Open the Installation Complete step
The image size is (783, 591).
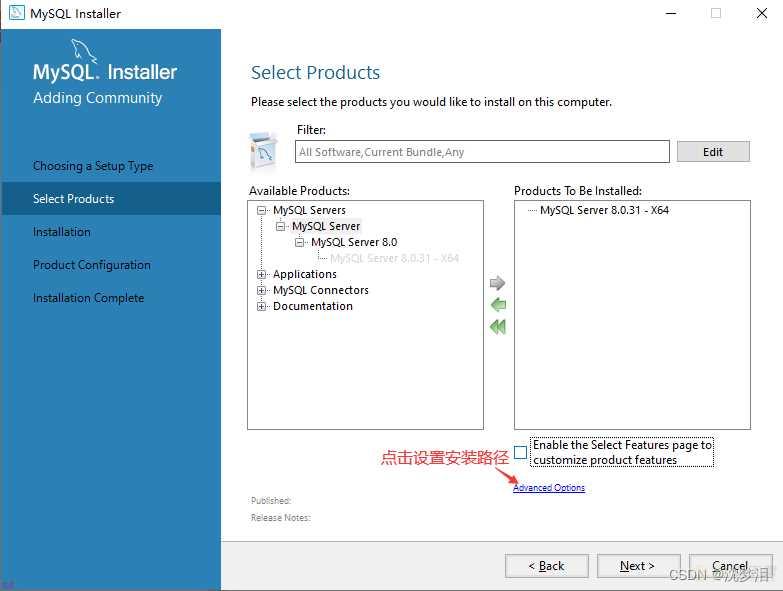point(88,297)
